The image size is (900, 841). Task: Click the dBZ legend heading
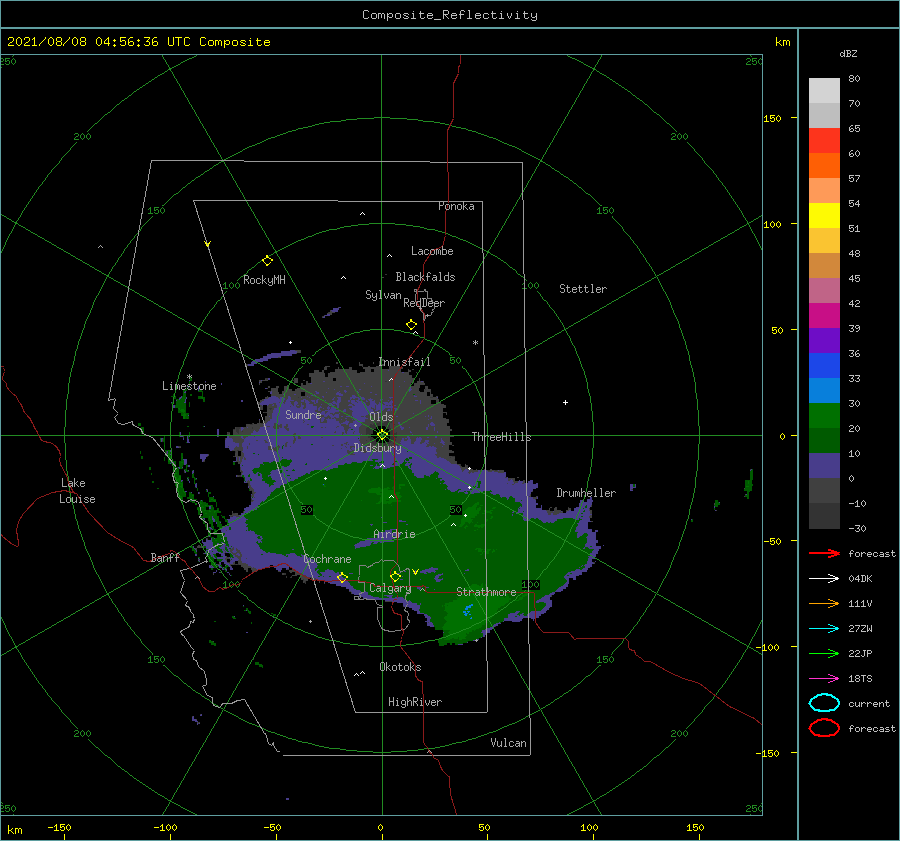[x=848, y=53]
